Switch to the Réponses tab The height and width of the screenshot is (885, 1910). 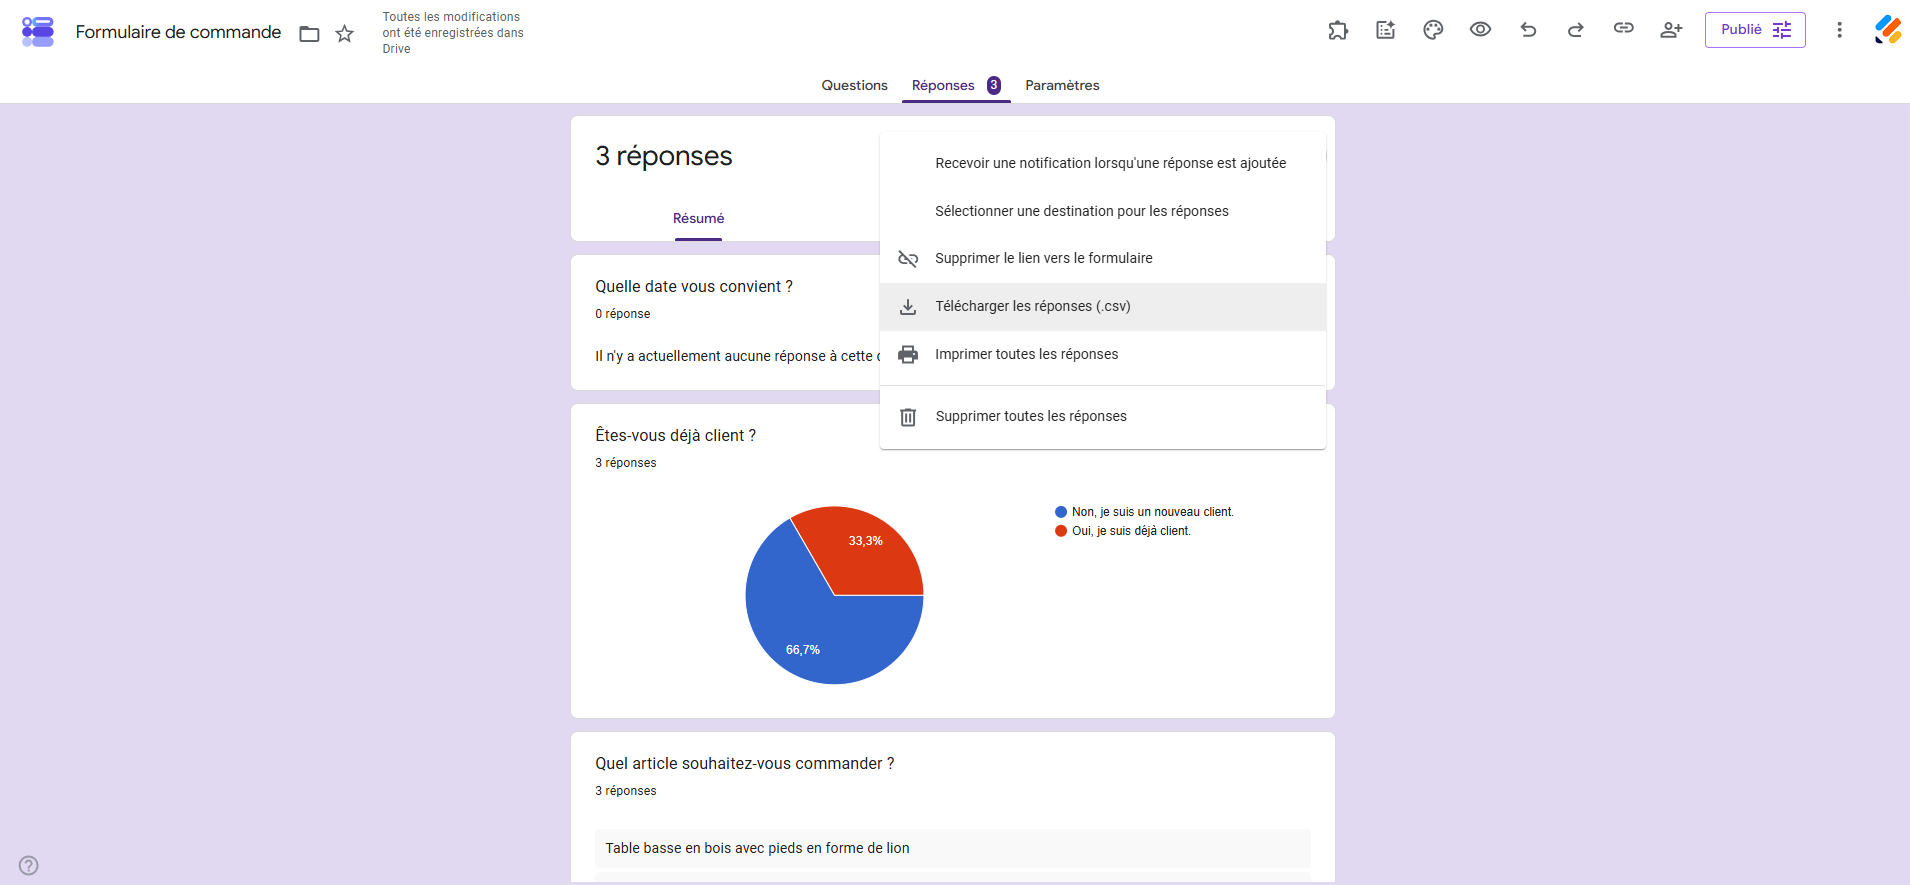(x=956, y=85)
